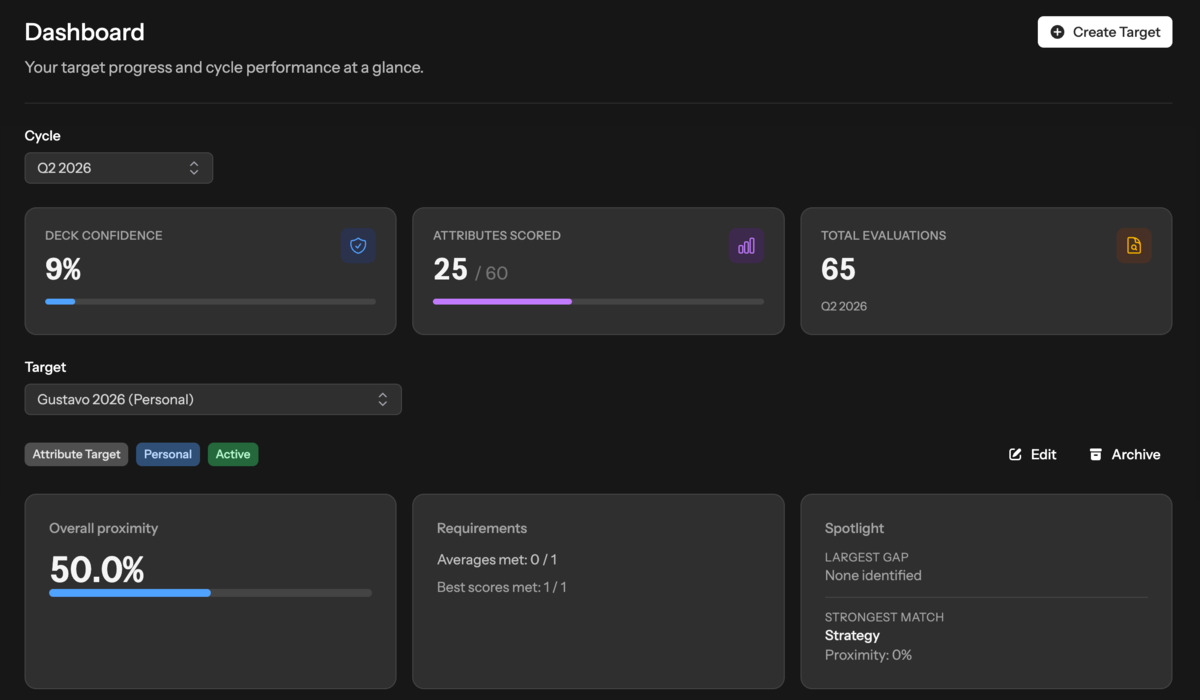The image size is (1200, 700).
Task: Click the 9% Deck Confidence value
Action: click(63, 269)
